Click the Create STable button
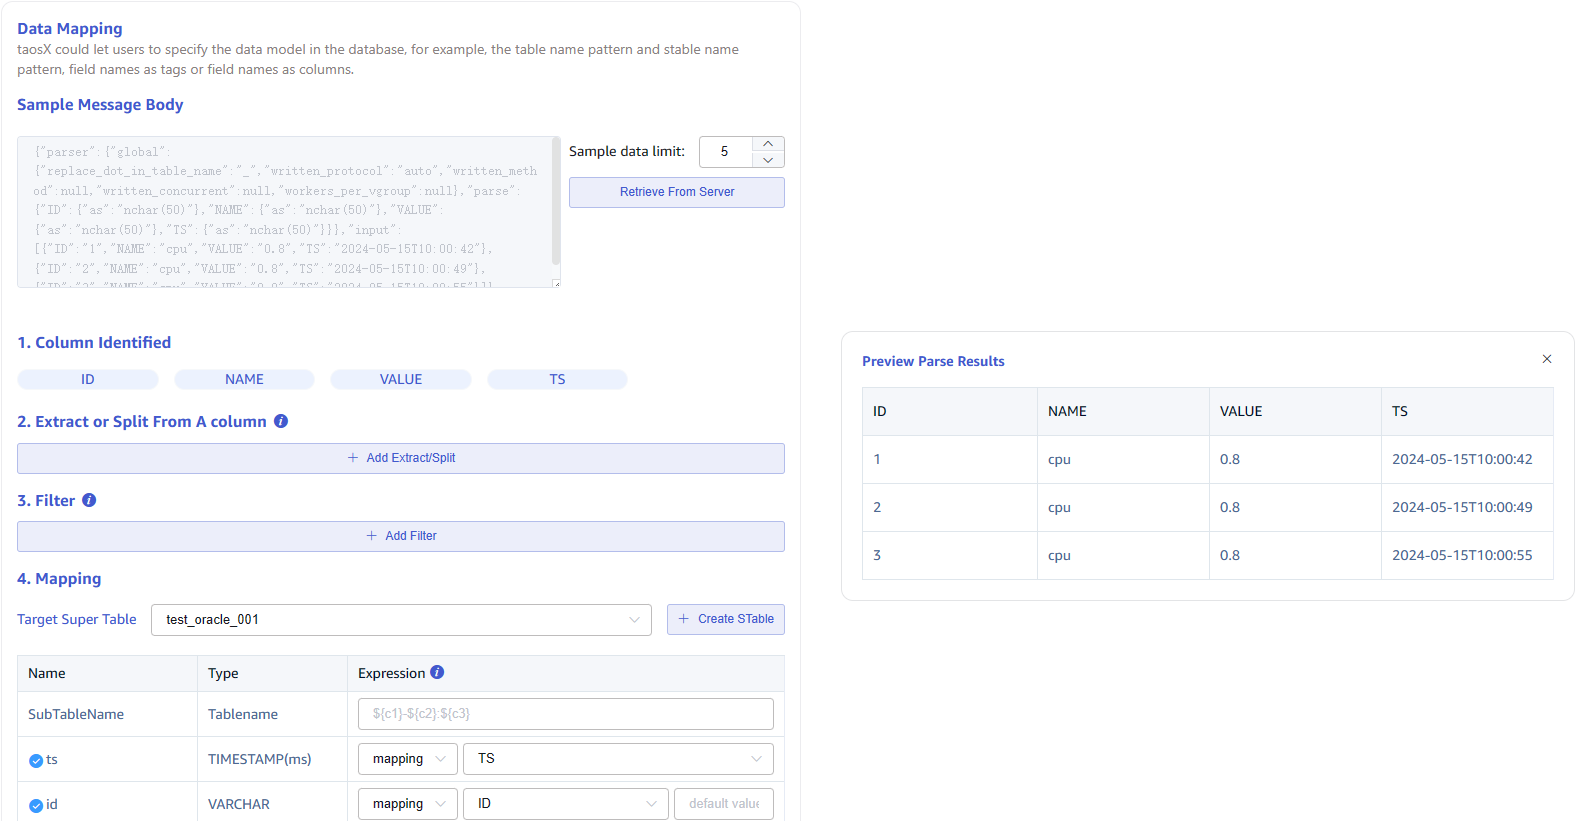This screenshot has height=821, width=1580. (725, 619)
